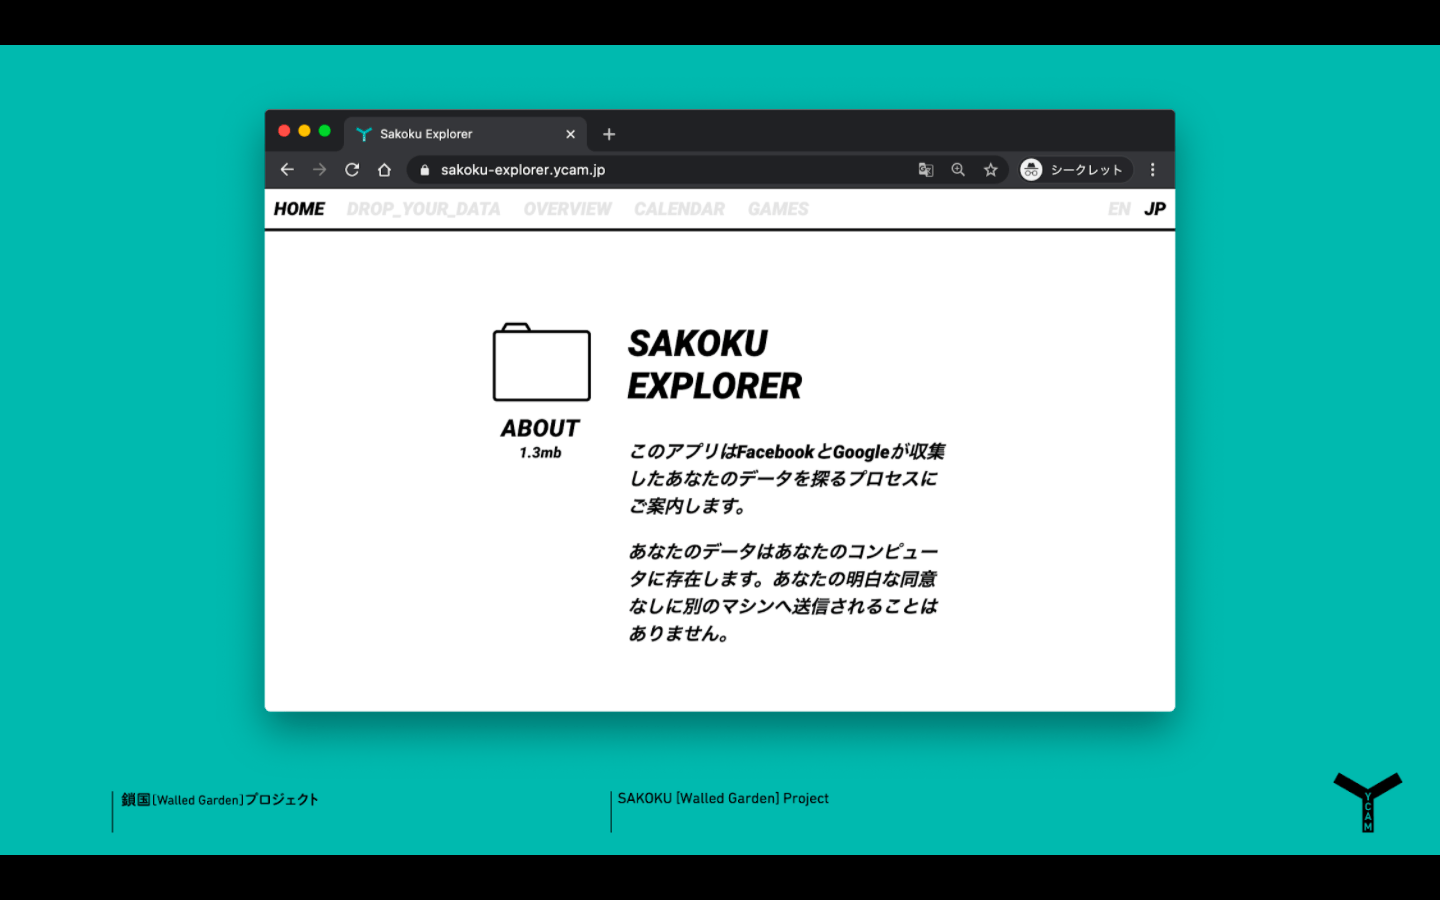Bookmark this page with the star
Screen dimensions: 1440x900
tap(990, 170)
